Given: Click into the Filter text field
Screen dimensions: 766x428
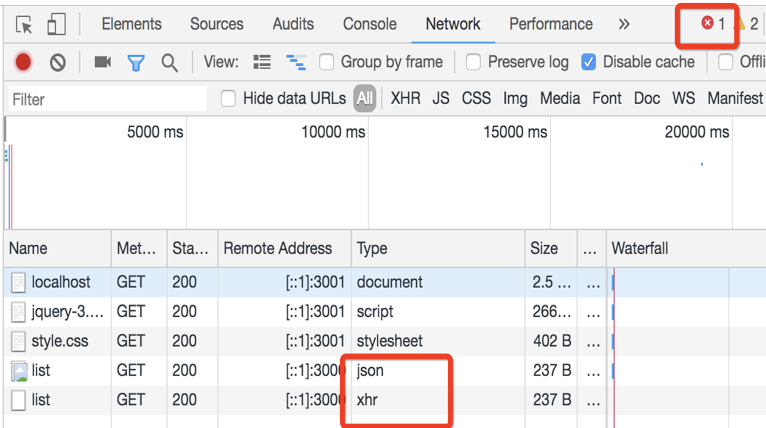Looking at the screenshot, I should (x=107, y=99).
